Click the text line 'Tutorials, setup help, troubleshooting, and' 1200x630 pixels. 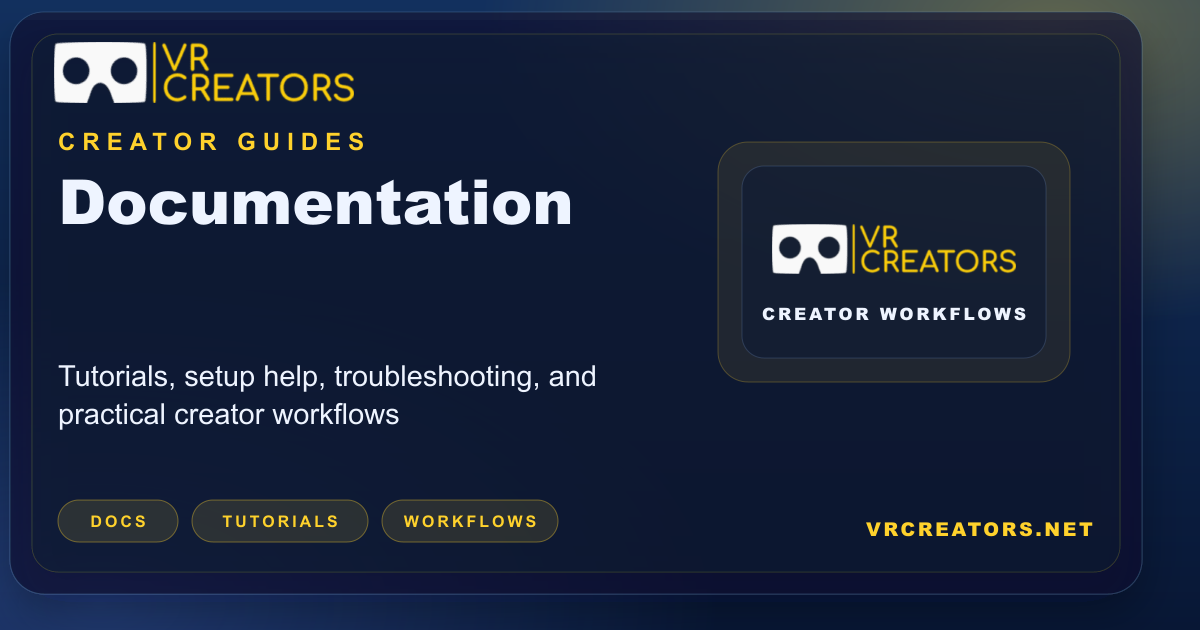pos(327,377)
